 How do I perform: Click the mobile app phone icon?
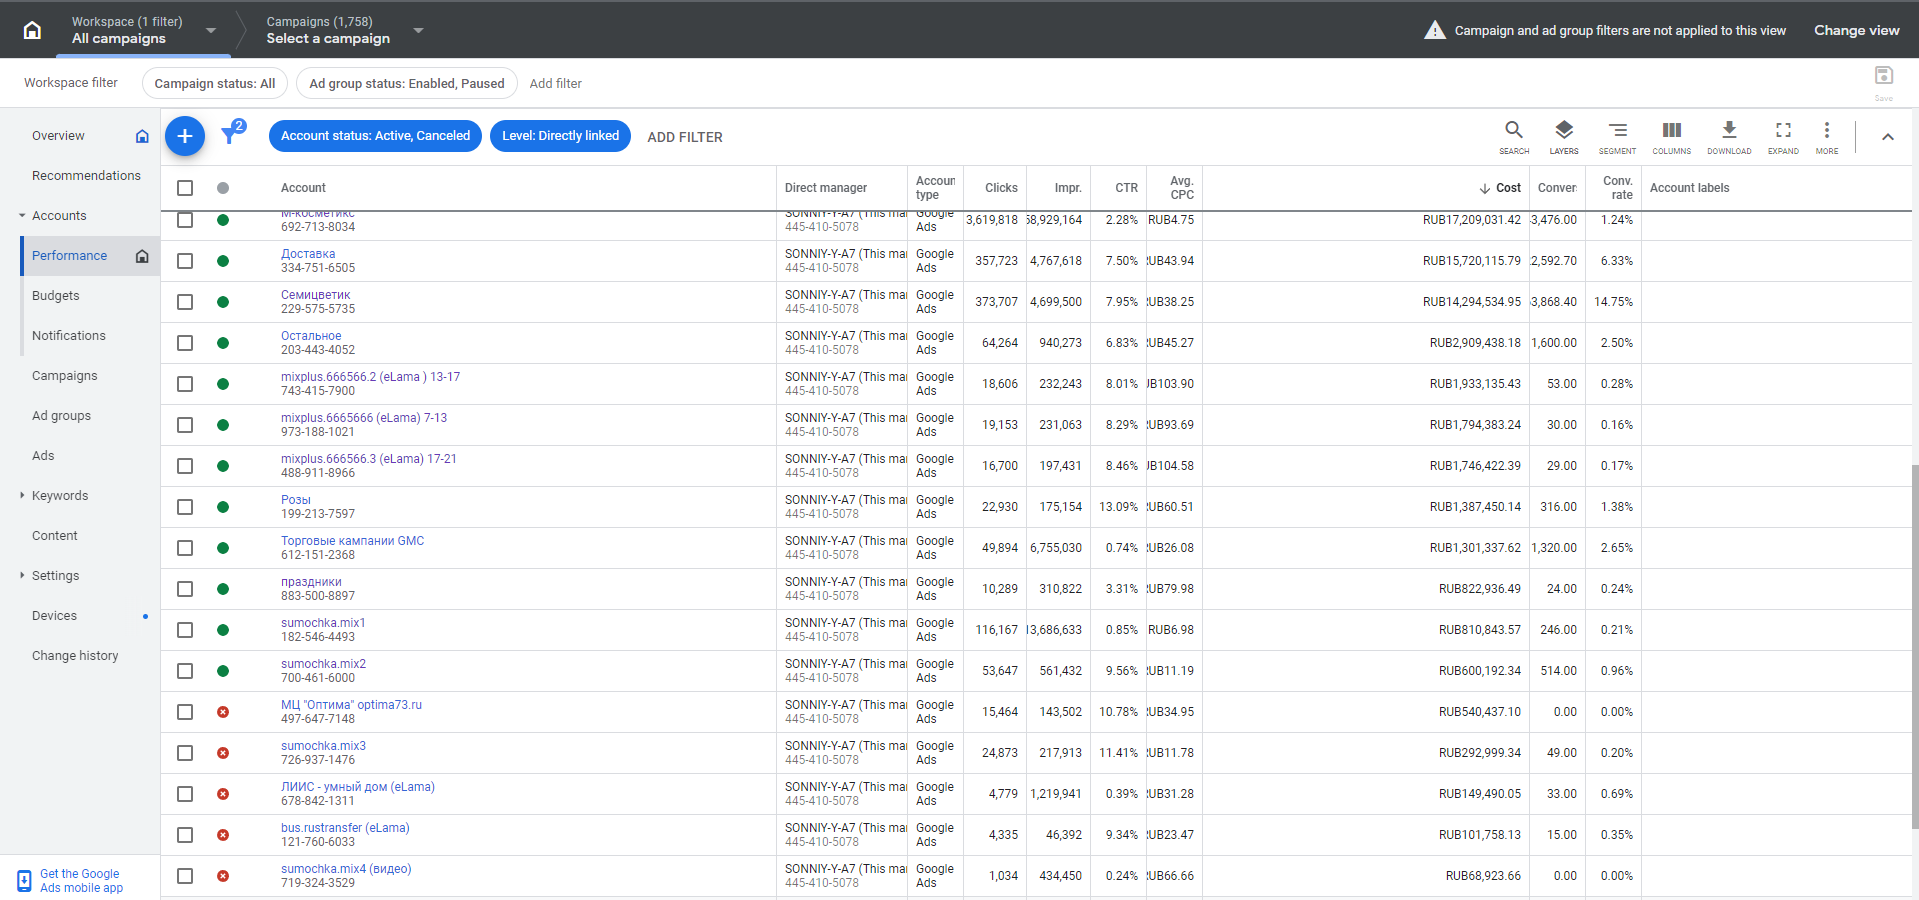click(24, 881)
